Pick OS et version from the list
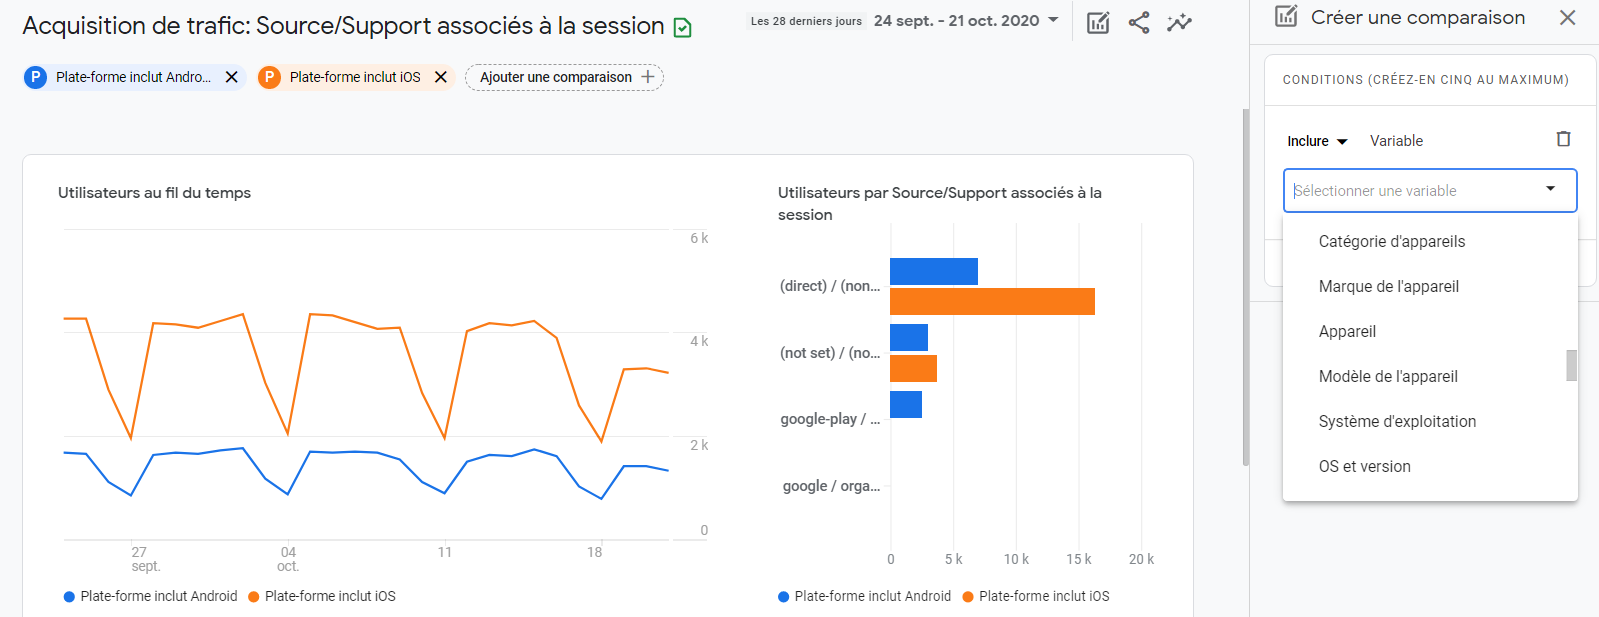 pos(1365,466)
